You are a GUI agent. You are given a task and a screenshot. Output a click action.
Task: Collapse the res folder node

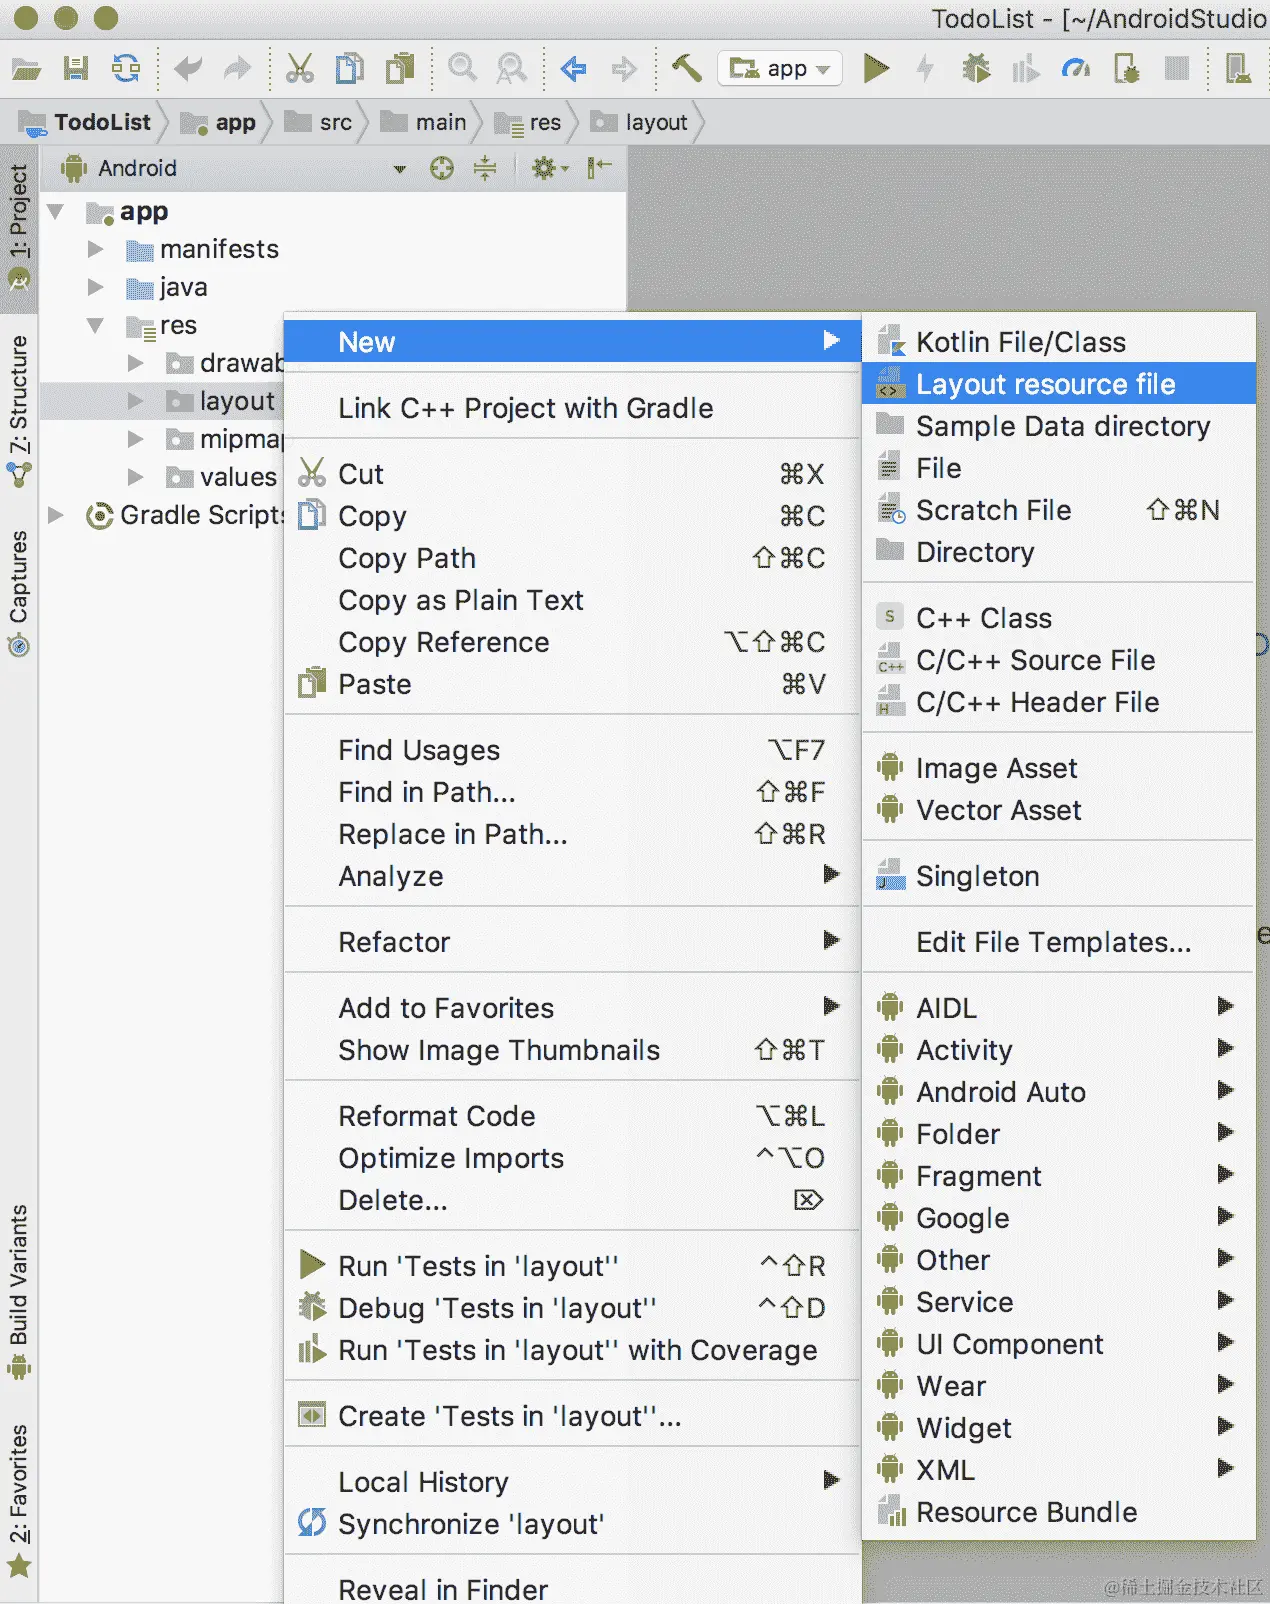[96, 325]
